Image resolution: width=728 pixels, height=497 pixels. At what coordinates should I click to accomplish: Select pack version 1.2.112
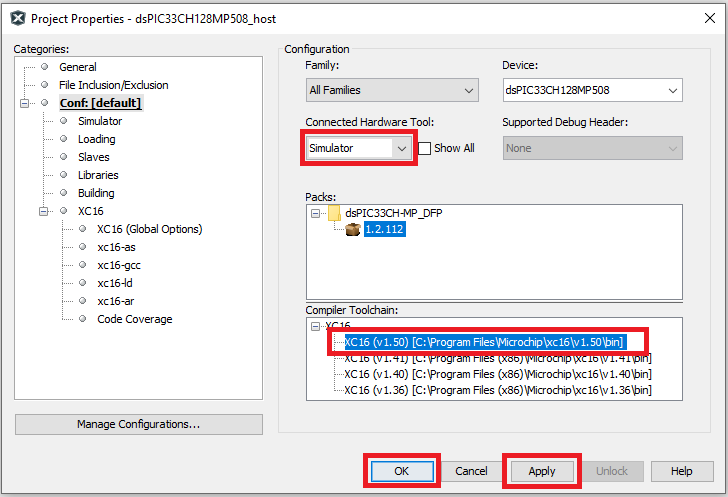pyautogui.click(x=384, y=229)
